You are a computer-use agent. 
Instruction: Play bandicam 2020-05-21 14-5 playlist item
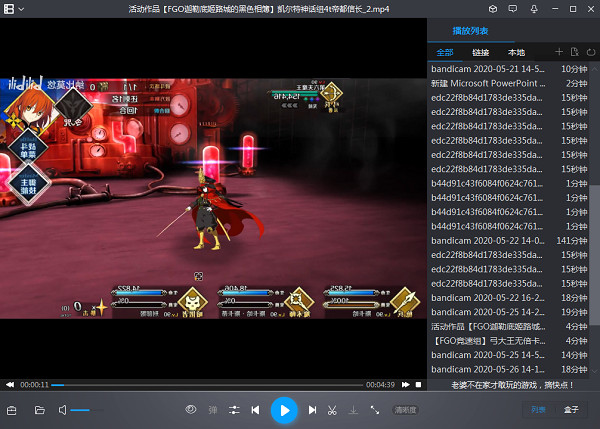pyautogui.click(x=509, y=69)
